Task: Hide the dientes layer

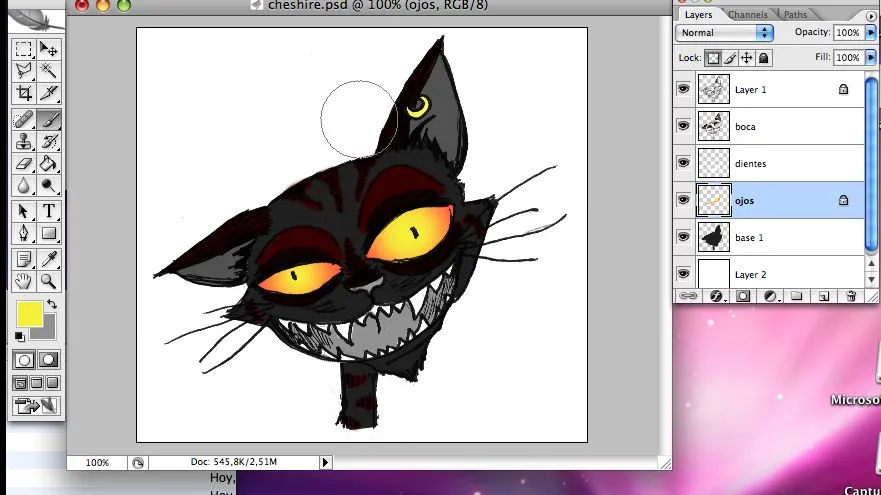Action: (683, 163)
